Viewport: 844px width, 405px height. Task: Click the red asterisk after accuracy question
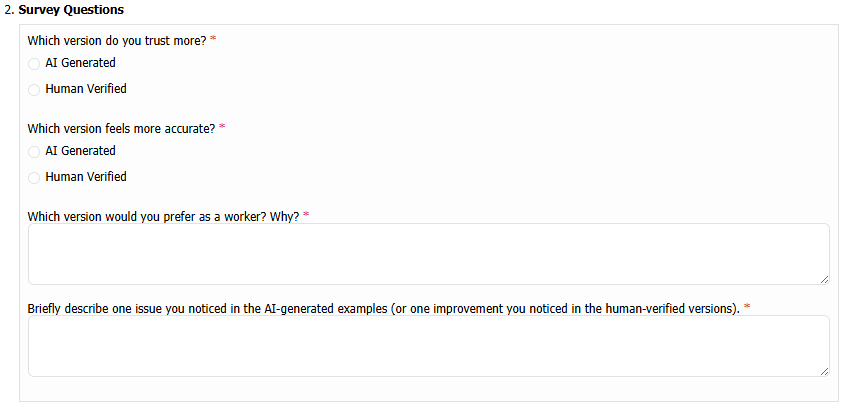(222, 128)
